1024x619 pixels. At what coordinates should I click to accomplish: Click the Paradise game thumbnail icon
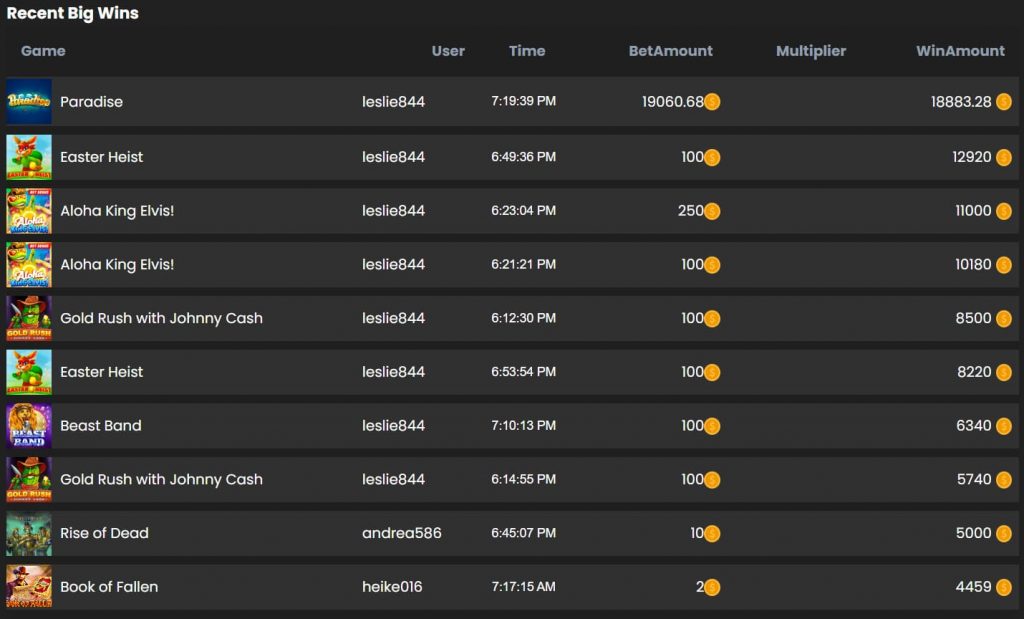pos(29,102)
